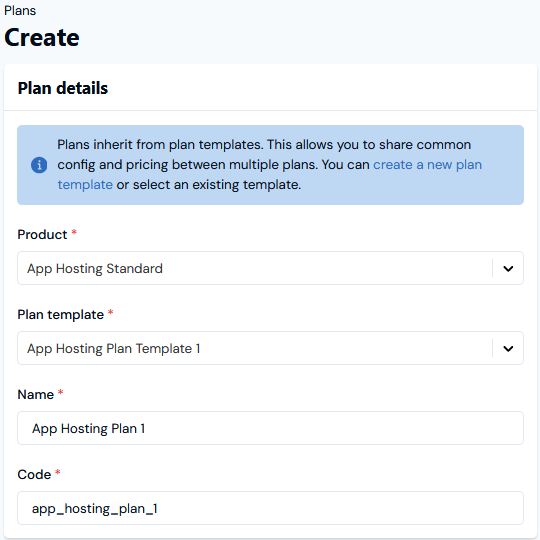Click the Code field label
The image size is (540, 540).
34,475
